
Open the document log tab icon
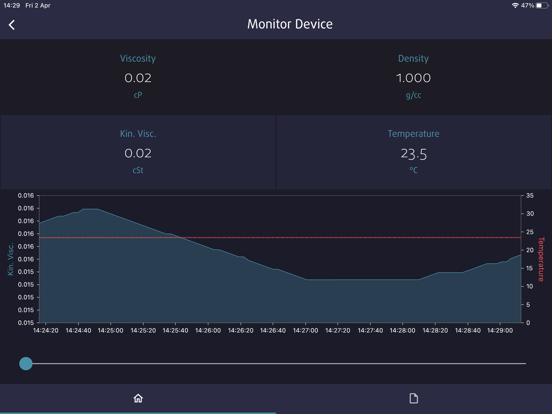pyautogui.click(x=414, y=398)
